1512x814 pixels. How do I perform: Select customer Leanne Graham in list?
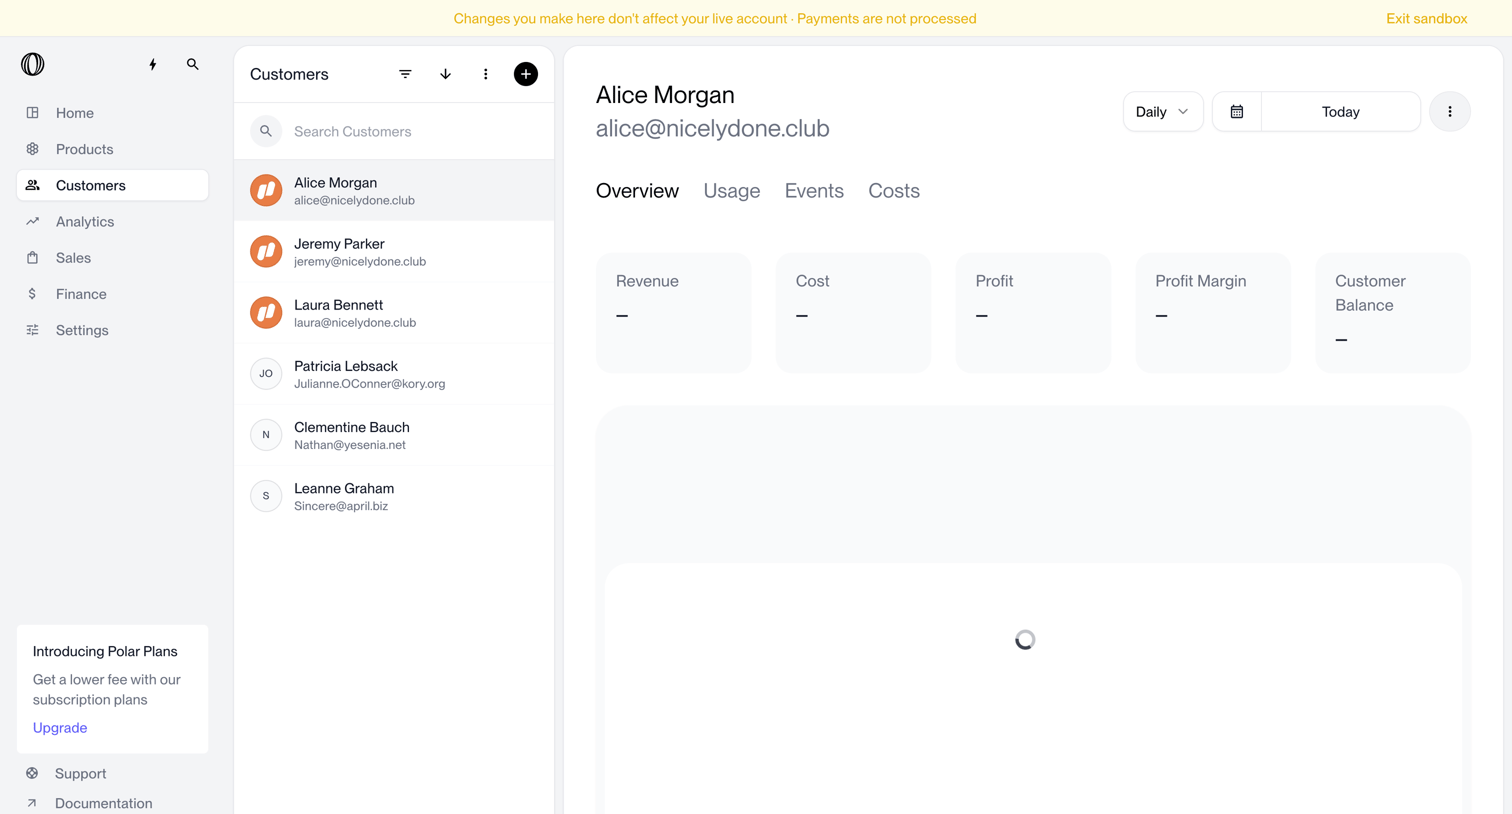click(x=394, y=496)
